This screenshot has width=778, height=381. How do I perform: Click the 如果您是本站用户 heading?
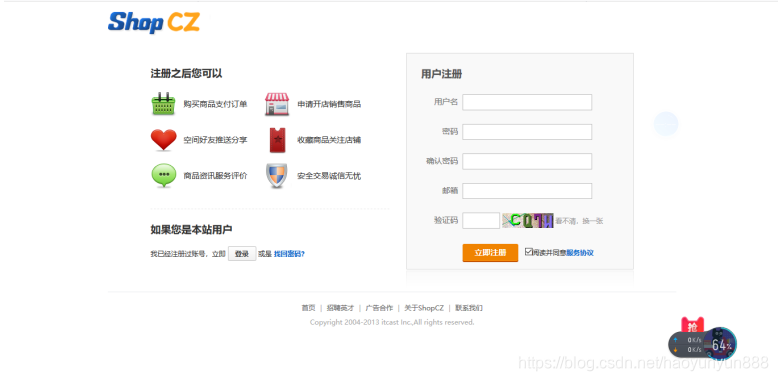[x=191, y=230]
